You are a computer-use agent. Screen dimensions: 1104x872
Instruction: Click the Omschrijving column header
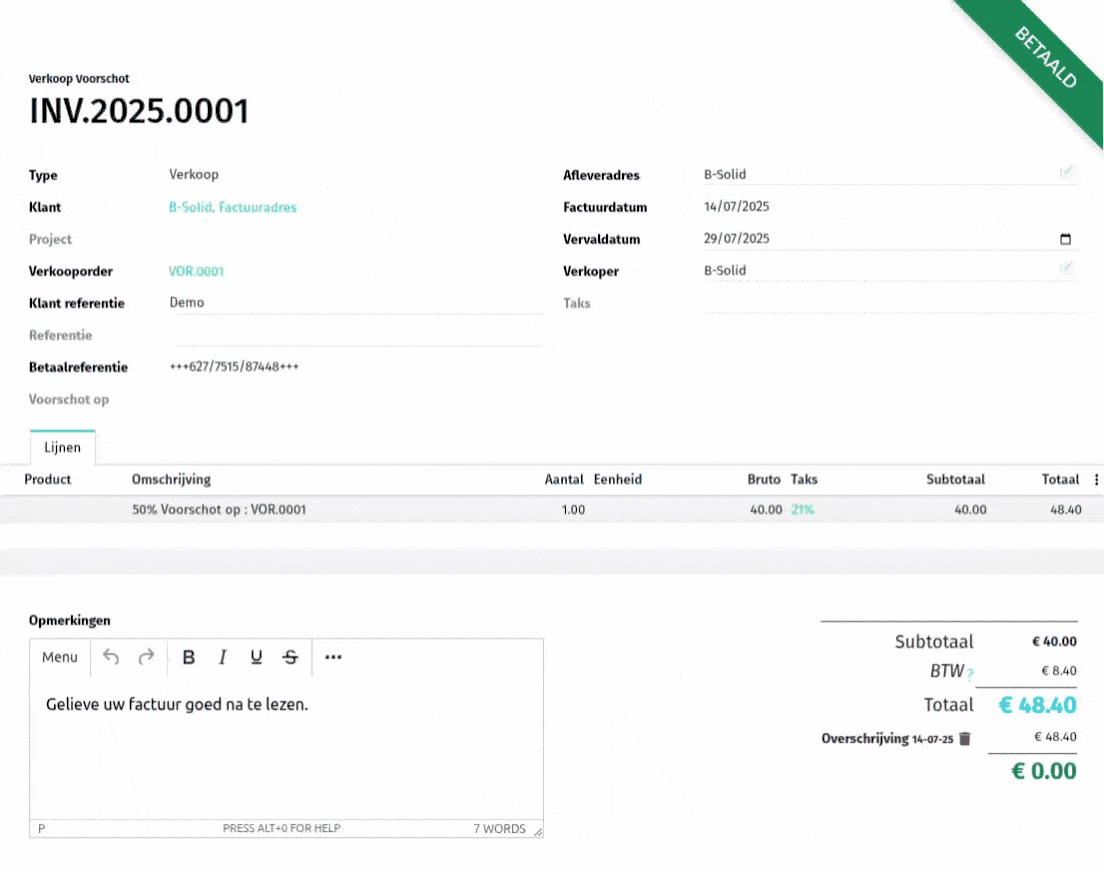[x=171, y=480]
